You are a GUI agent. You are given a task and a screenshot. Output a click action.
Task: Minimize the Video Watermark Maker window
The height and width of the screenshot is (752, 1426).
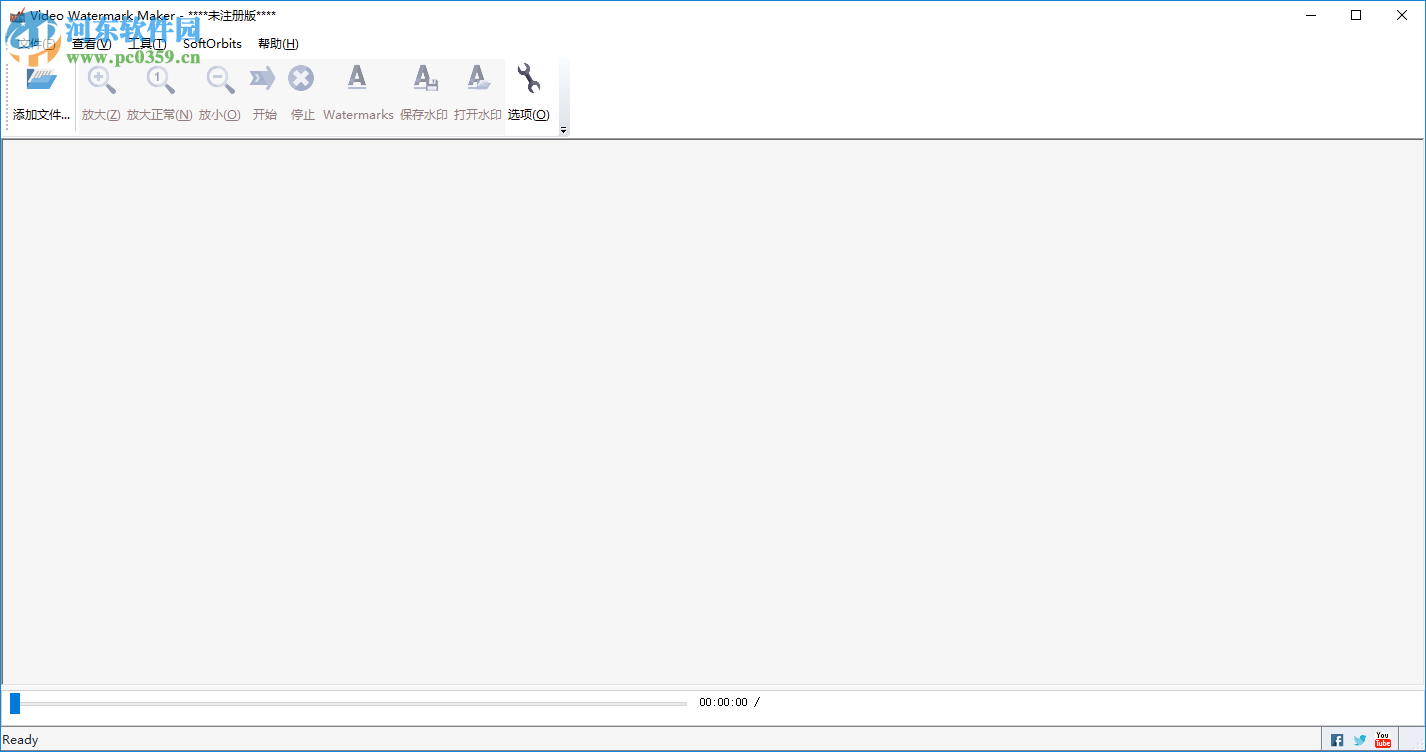point(1310,15)
